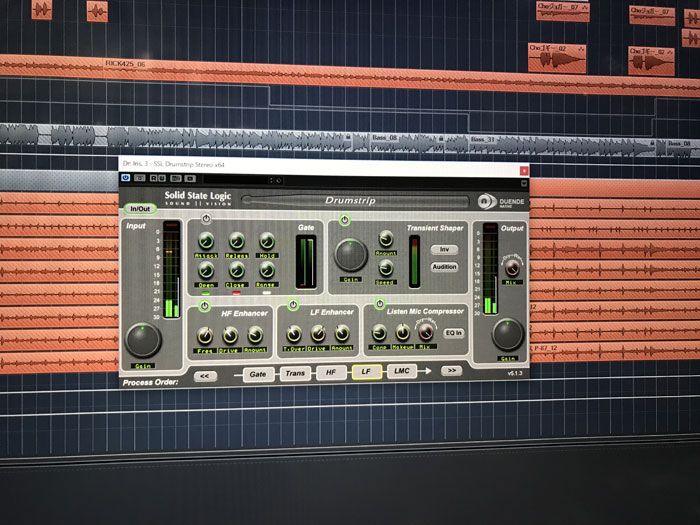Viewport: 700px width, 525px height.
Task: Click the Listen Mic Compressor Comp knob
Action: point(379,333)
